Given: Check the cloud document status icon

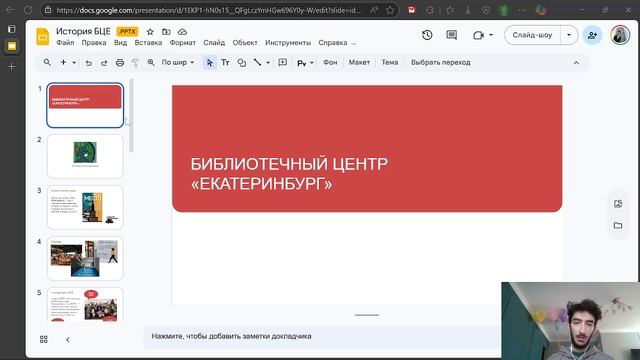Looking at the screenshot, I should 182,32.
